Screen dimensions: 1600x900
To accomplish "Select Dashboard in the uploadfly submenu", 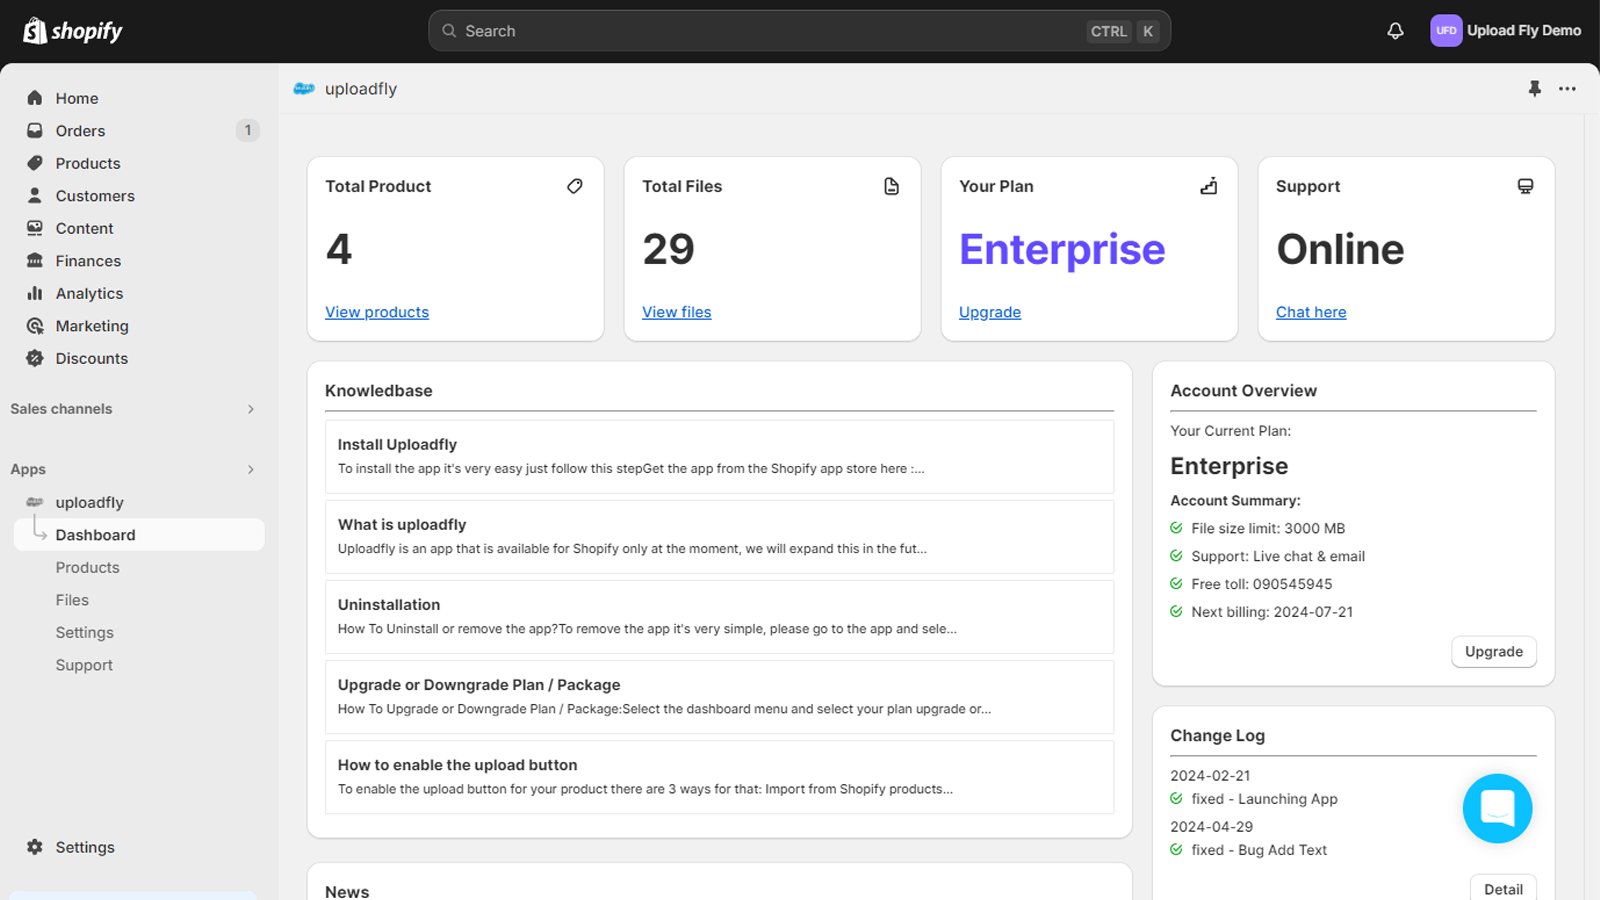I will [95, 534].
